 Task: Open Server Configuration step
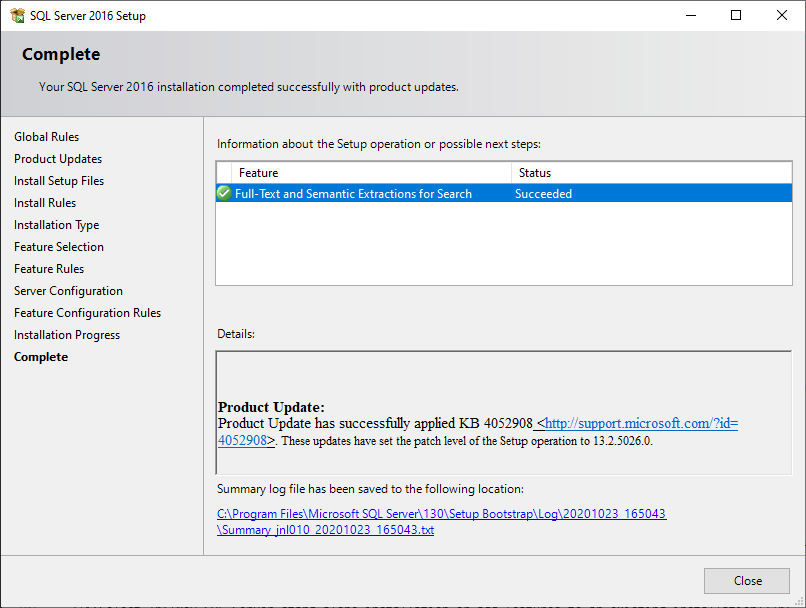(x=68, y=291)
